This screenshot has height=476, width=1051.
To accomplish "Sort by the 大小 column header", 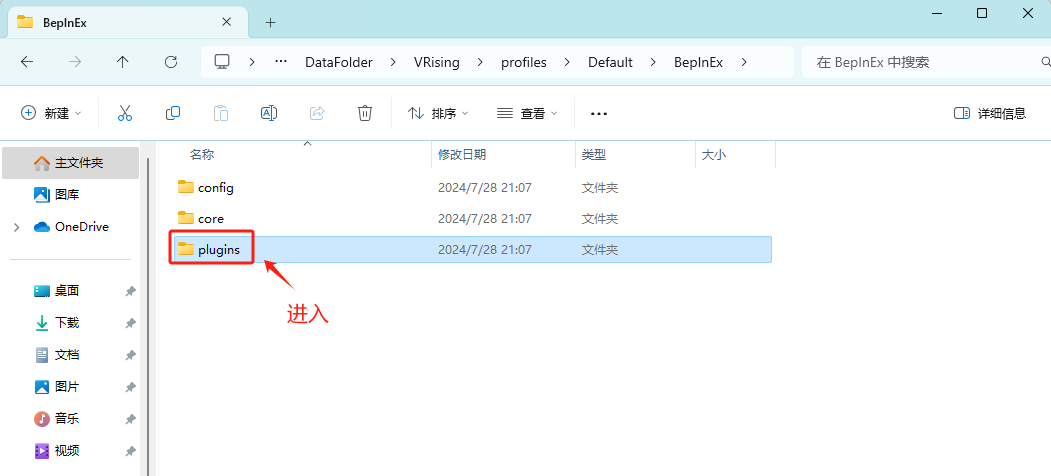I will pos(713,155).
